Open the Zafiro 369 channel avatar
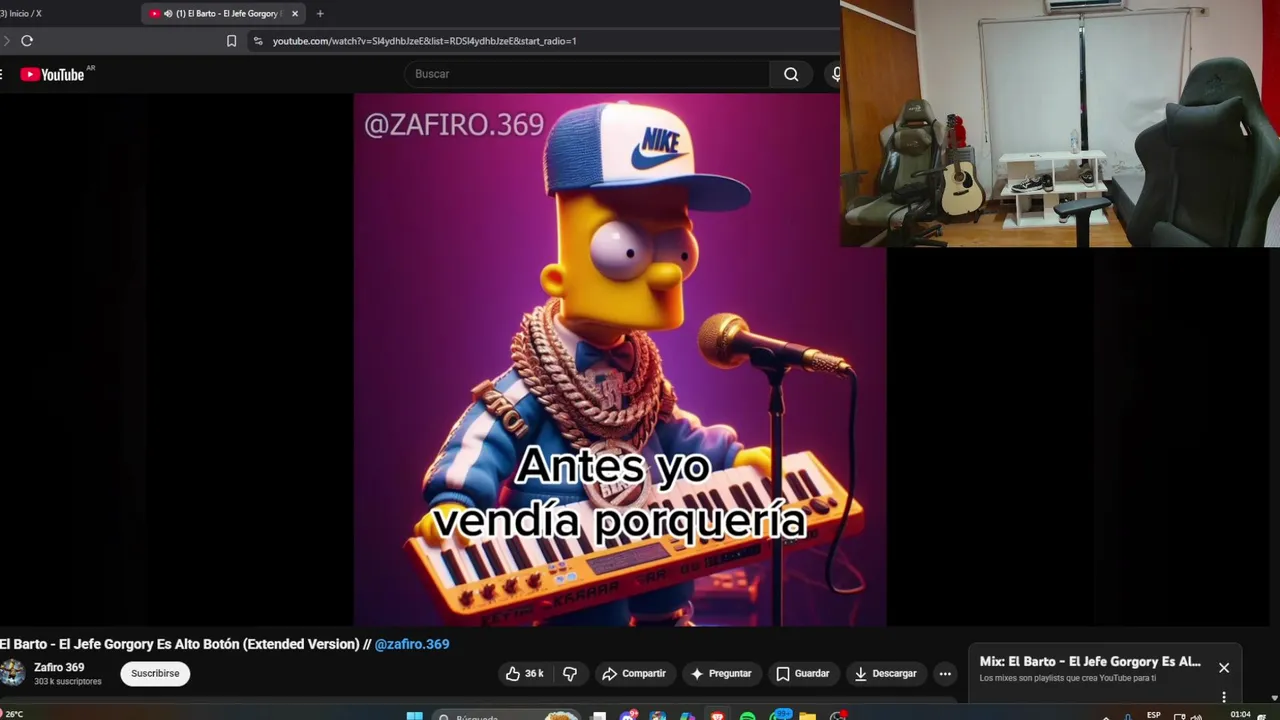This screenshot has width=1280, height=720. click(12, 673)
